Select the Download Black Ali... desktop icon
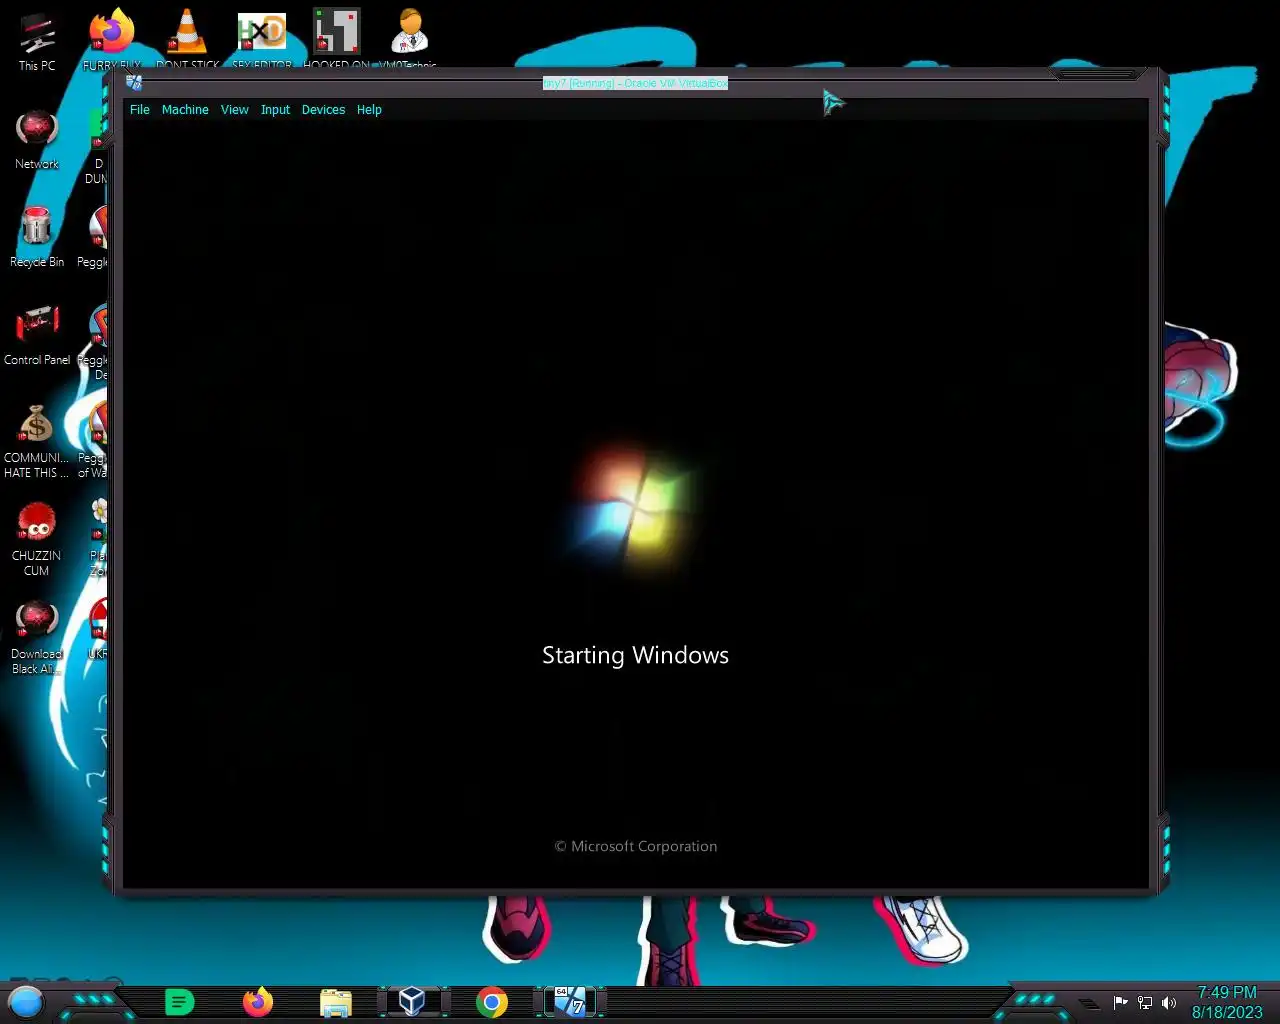Screen dimensions: 1280x1024 37,637
